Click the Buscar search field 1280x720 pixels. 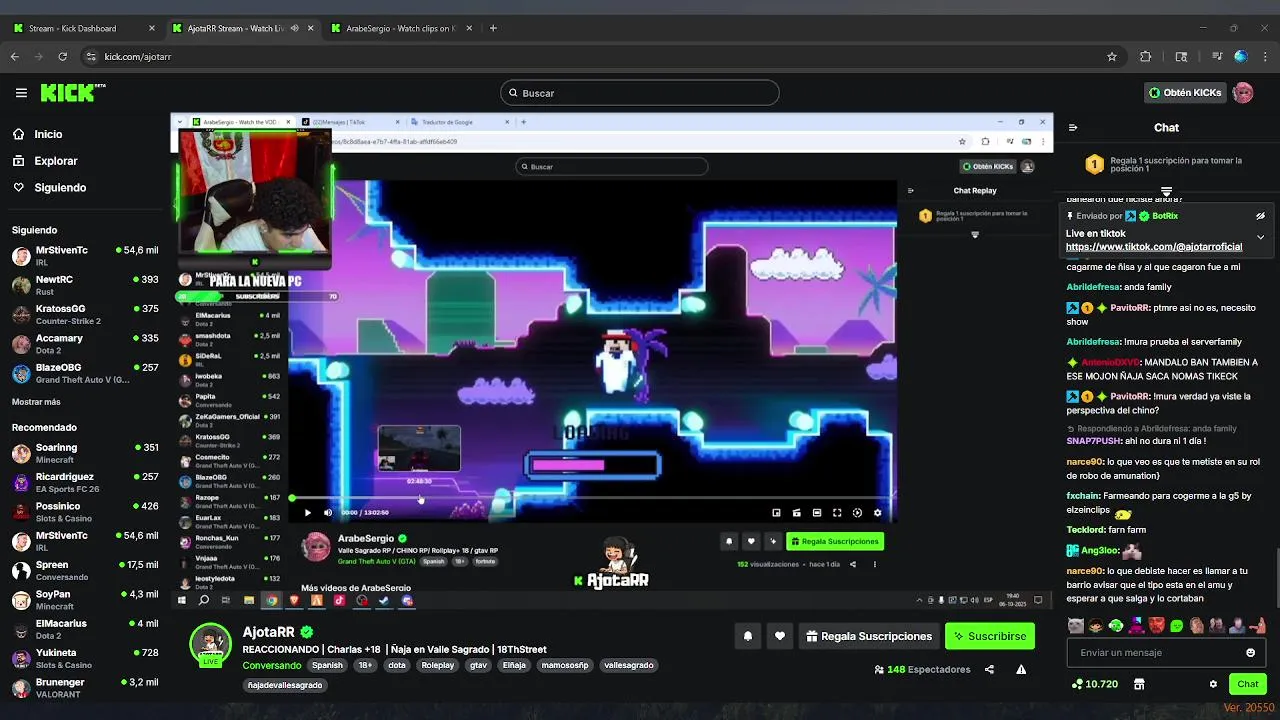(640, 93)
